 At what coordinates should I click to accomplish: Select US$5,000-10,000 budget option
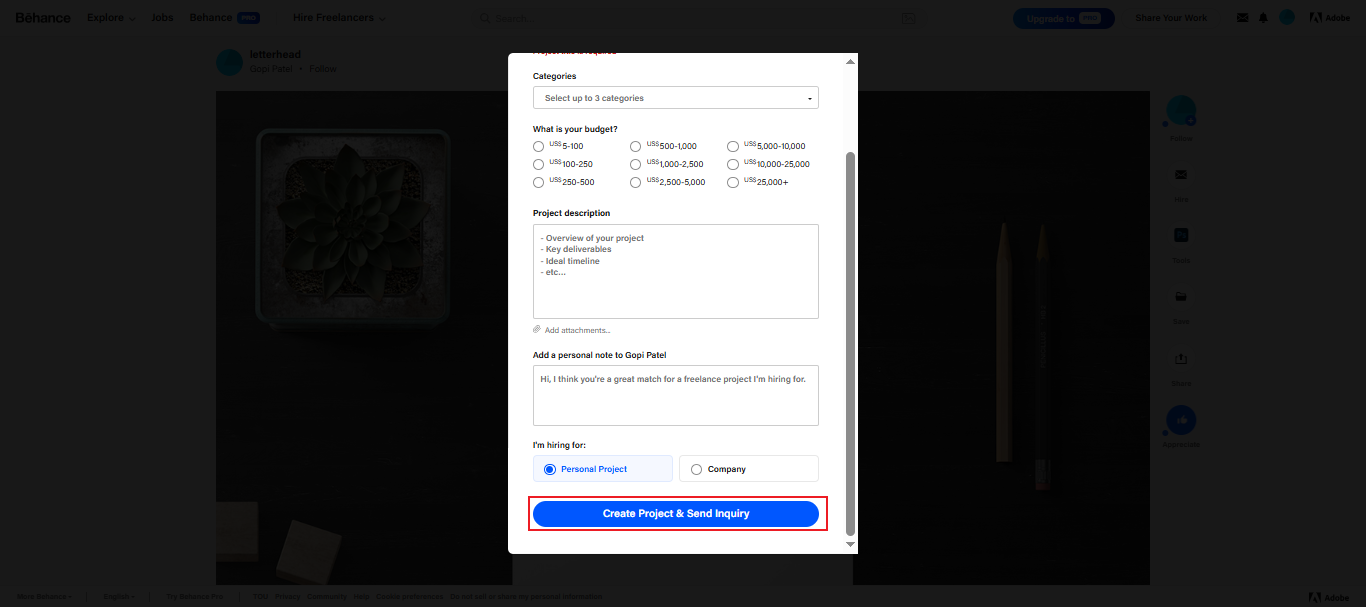tap(733, 147)
